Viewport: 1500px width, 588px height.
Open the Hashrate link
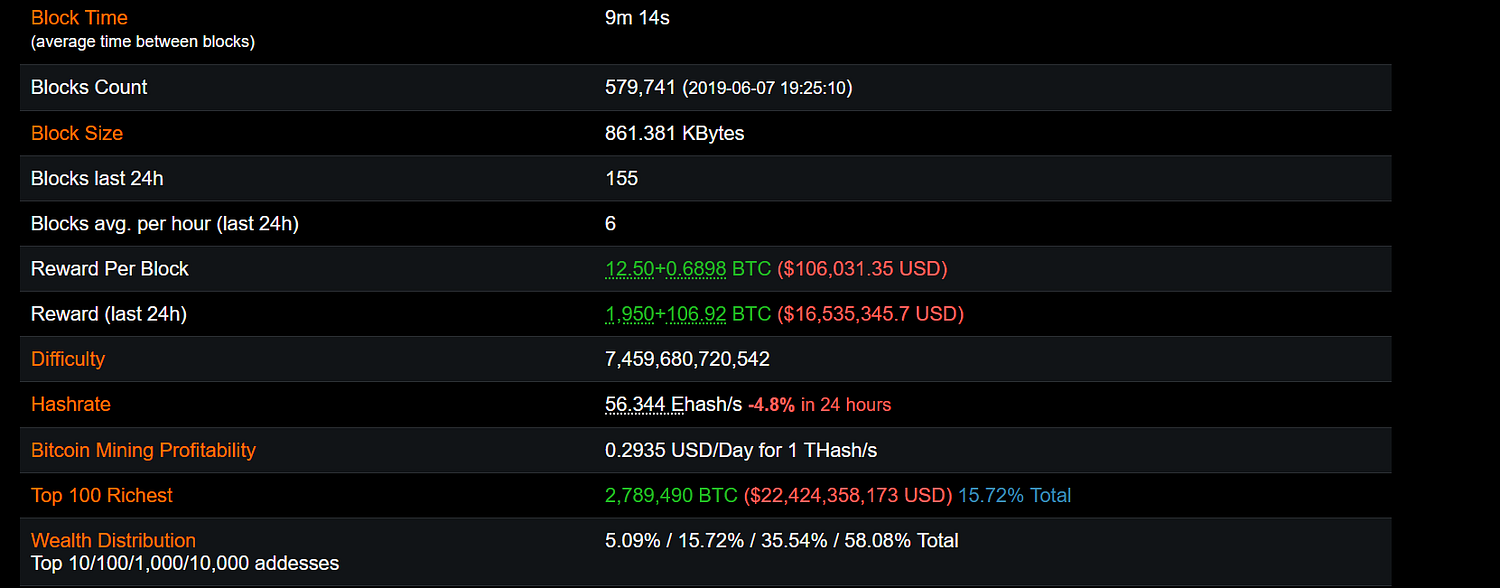tap(71, 405)
